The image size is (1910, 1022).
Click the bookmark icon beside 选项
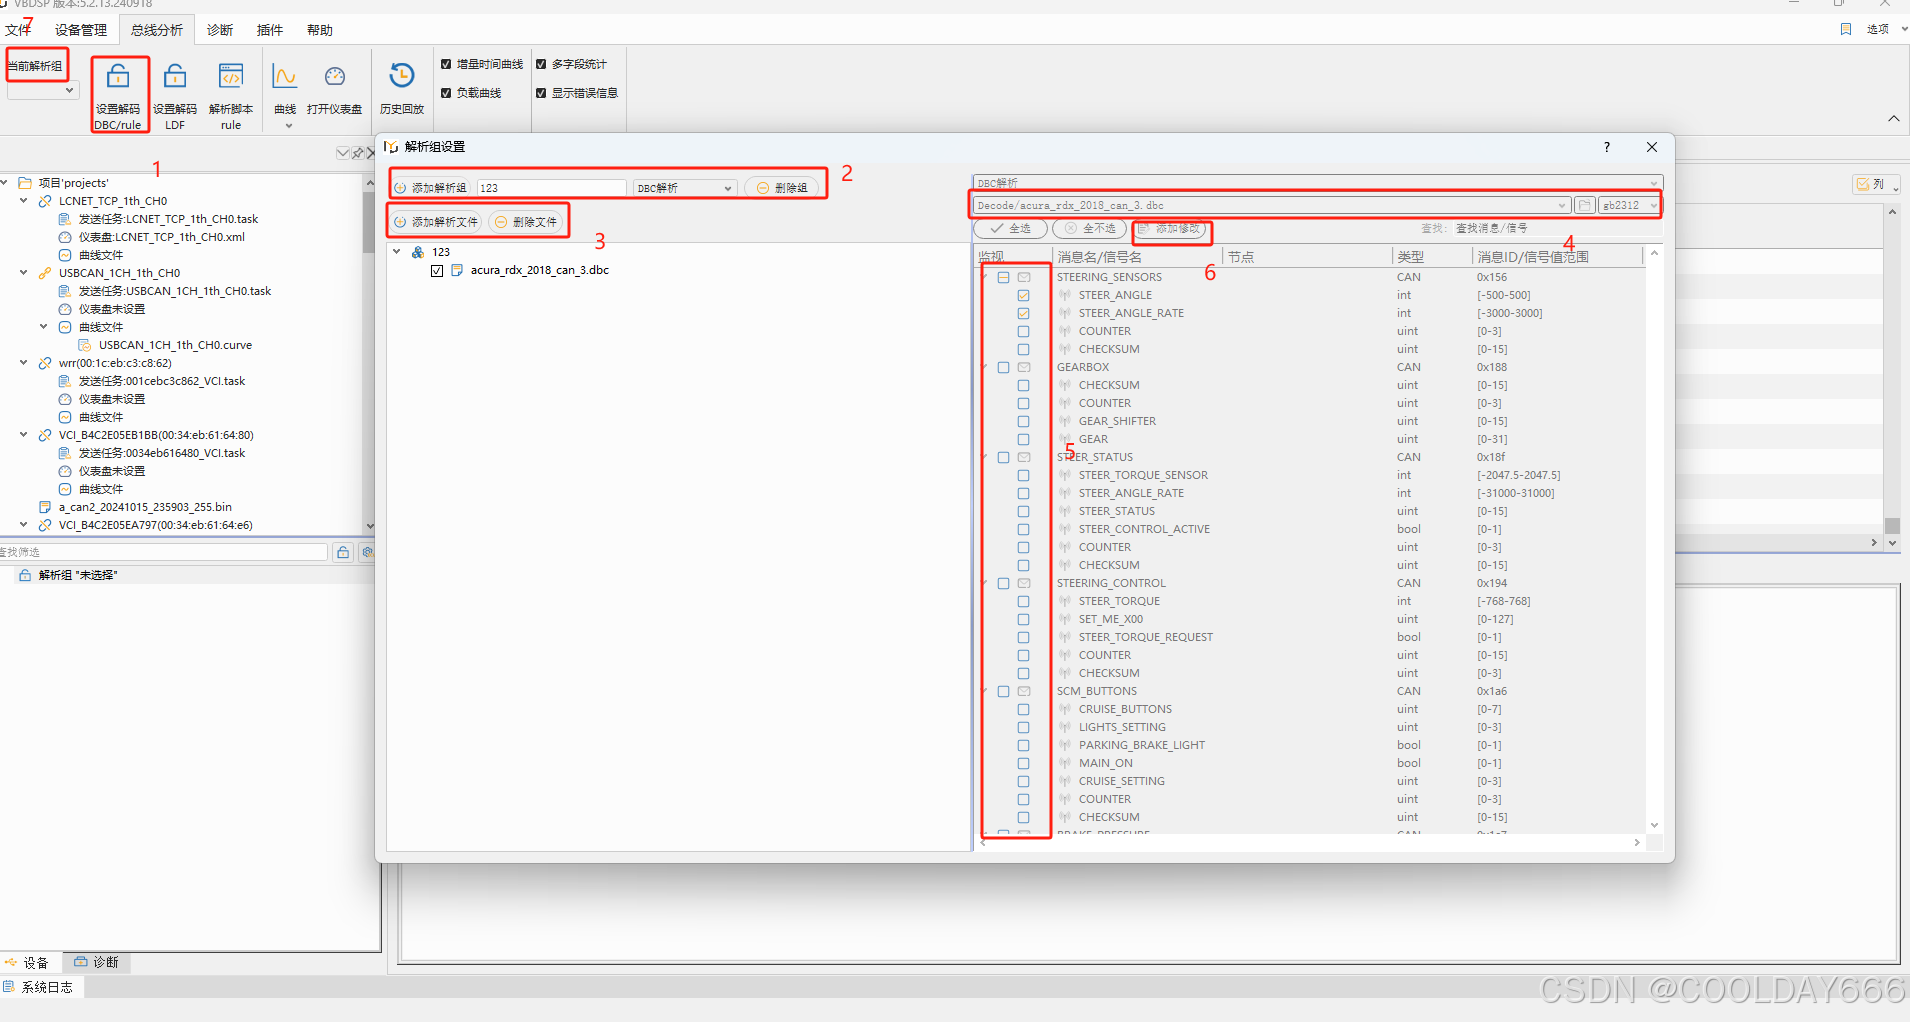[x=1846, y=29]
